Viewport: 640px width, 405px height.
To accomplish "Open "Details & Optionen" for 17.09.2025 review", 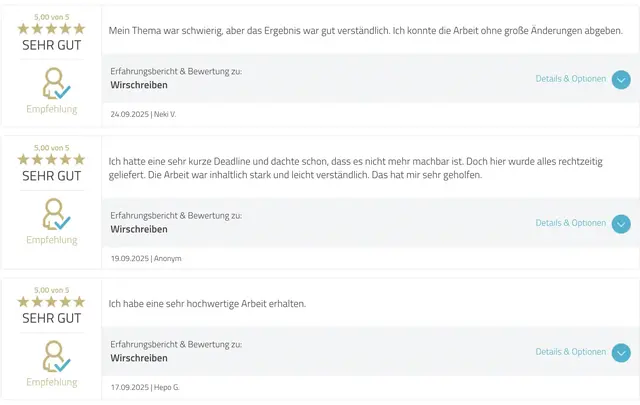I will [x=570, y=352].
